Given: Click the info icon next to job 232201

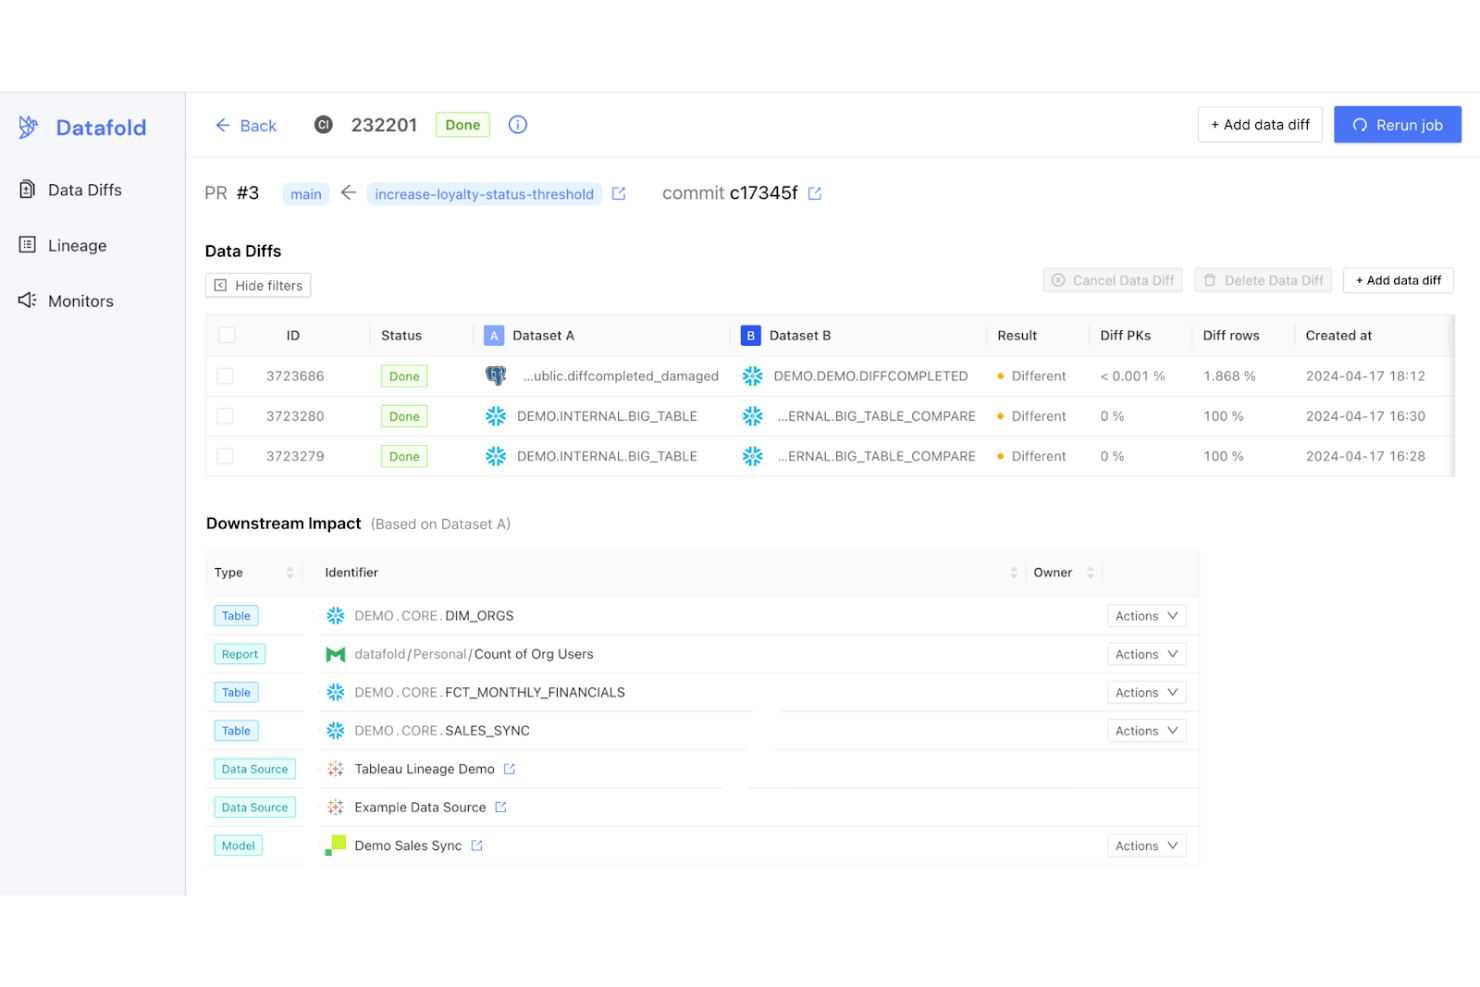Looking at the screenshot, I should pyautogui.click(x=517, y=124).
